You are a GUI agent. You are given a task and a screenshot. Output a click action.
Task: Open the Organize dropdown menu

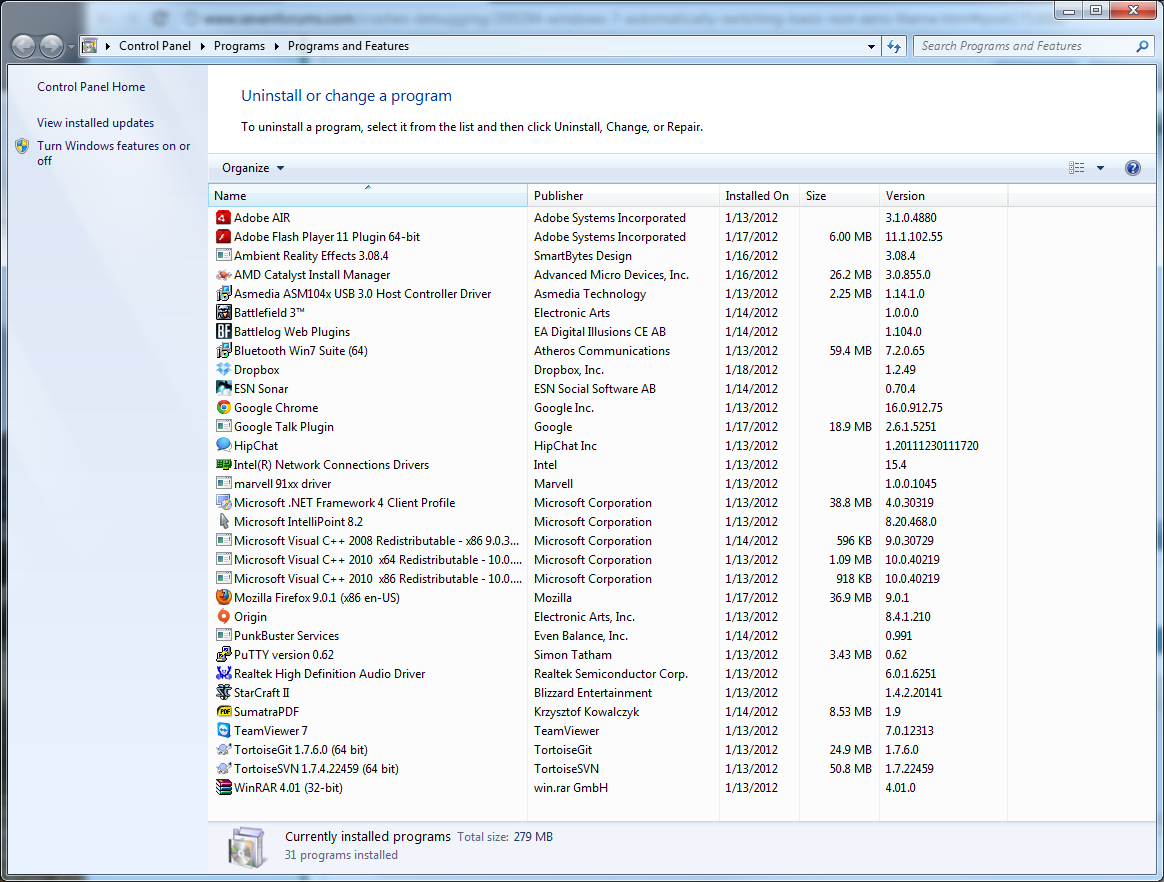pos(252,168)
